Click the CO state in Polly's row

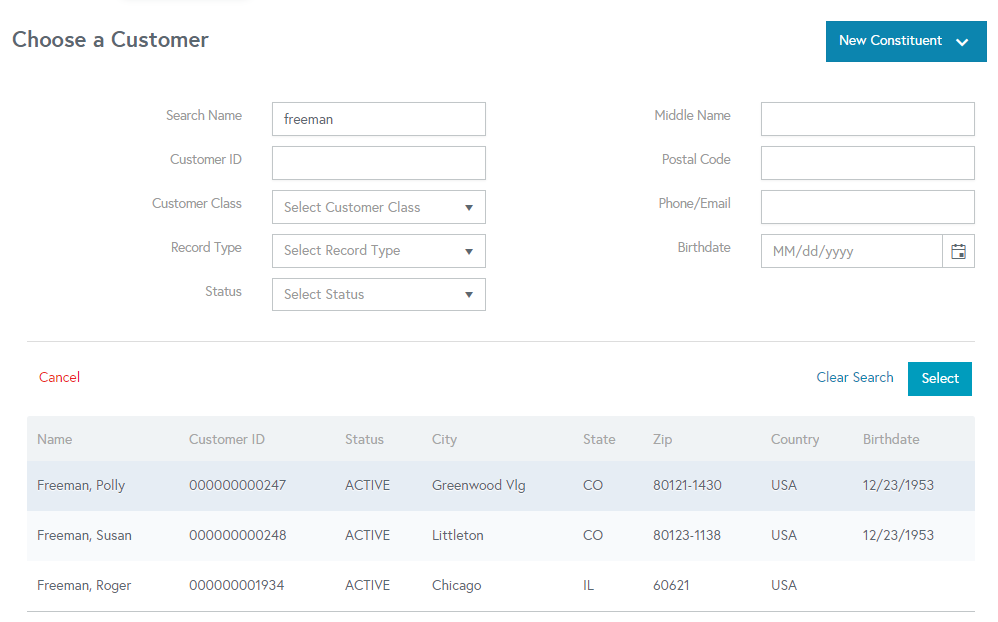(593, 485)
